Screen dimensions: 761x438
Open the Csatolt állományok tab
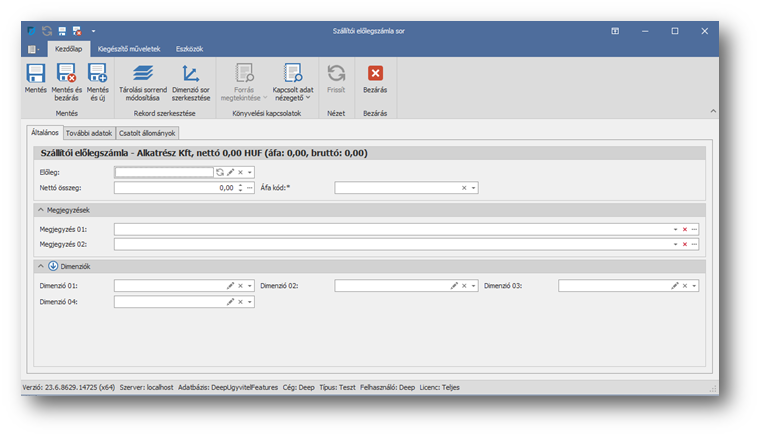pyautogui.click(x=148, y=132)
